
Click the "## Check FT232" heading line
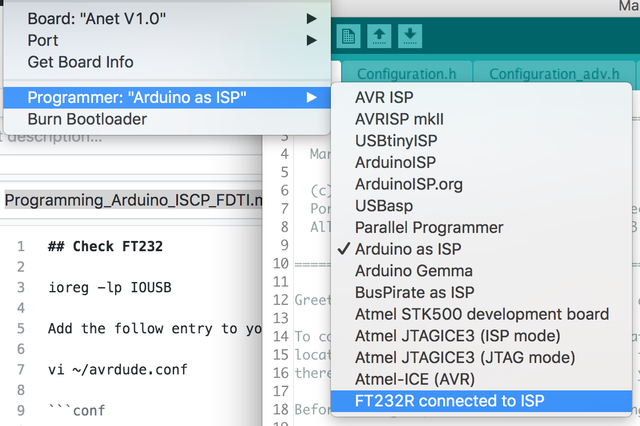click(105, 246)
